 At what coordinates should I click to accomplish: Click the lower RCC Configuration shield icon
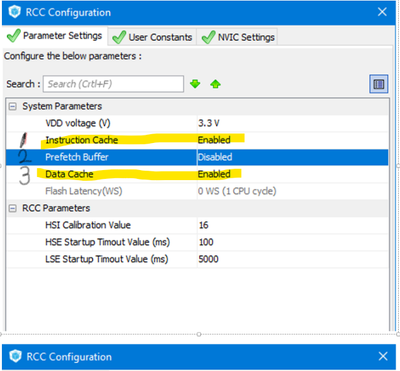15,356
